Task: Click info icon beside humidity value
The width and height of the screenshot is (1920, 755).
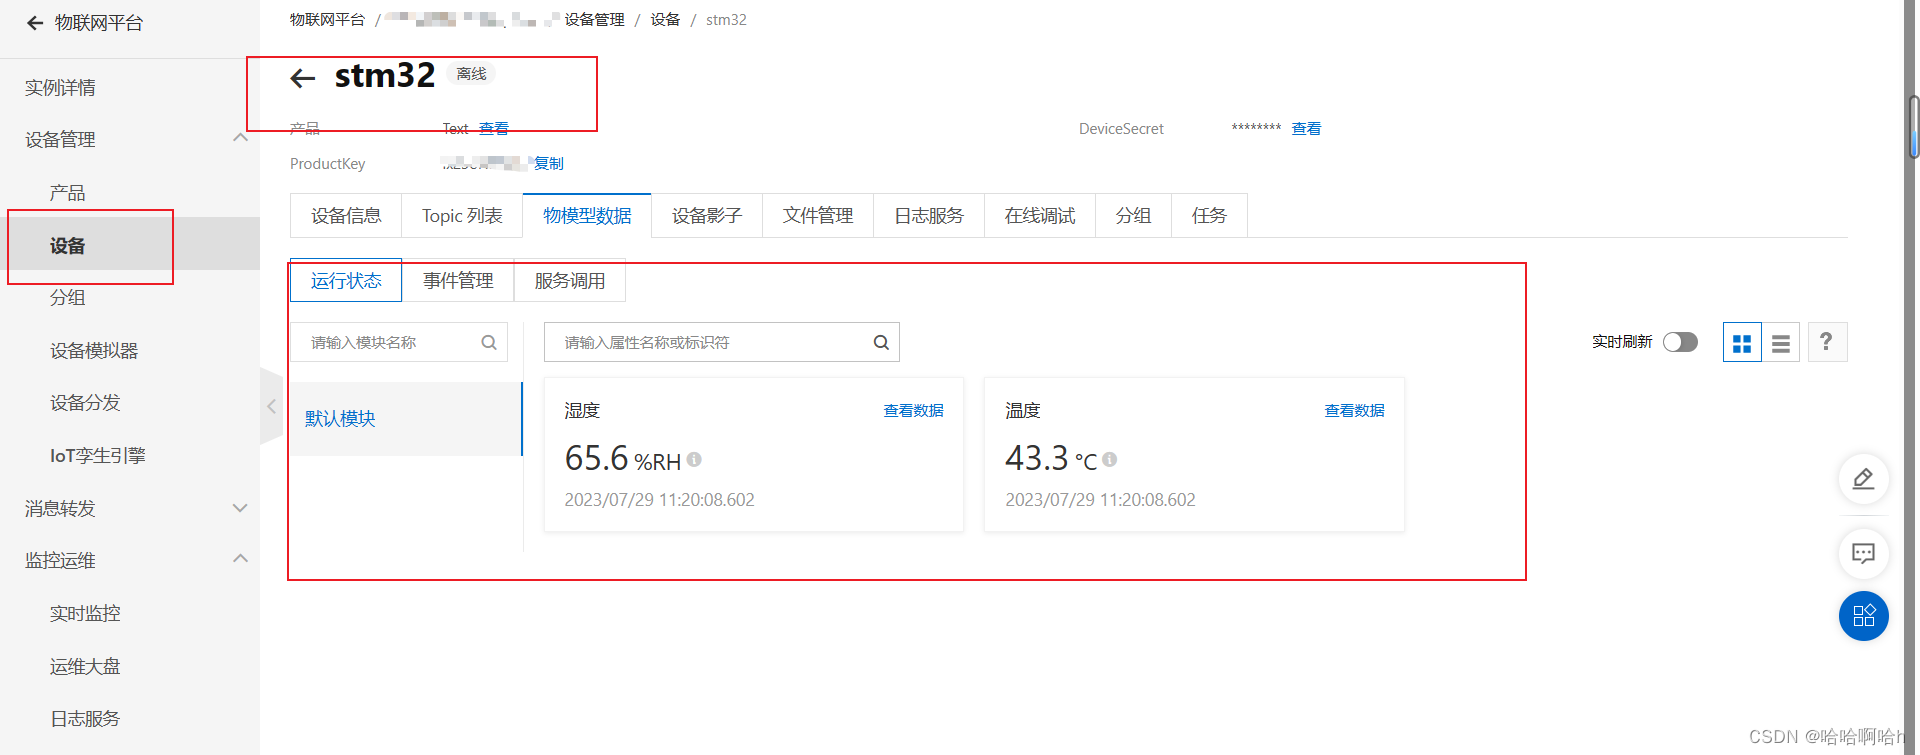Action: (694, 460)
